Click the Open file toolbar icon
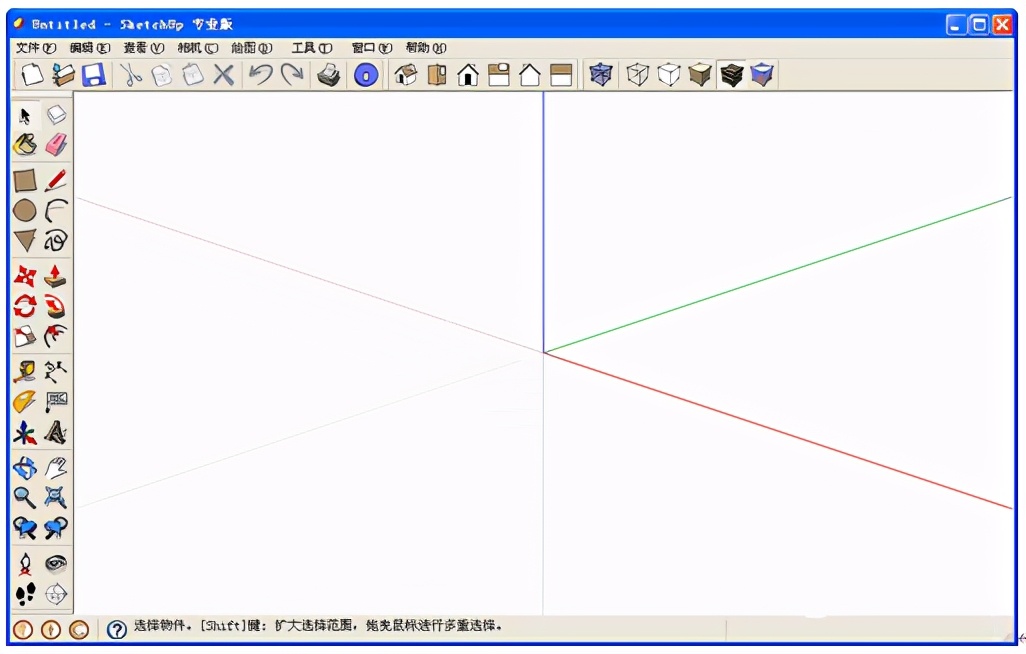Viewport: 1026px width, 654px height. (63, 75)
